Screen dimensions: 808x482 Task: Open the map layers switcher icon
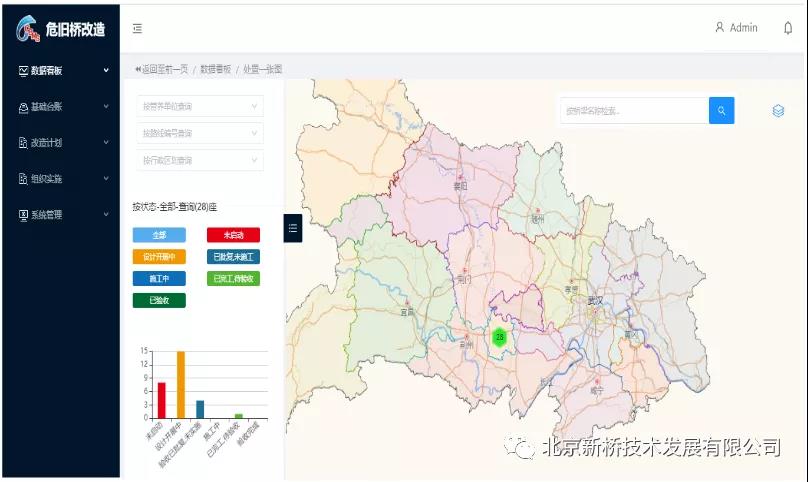point(778,111)
